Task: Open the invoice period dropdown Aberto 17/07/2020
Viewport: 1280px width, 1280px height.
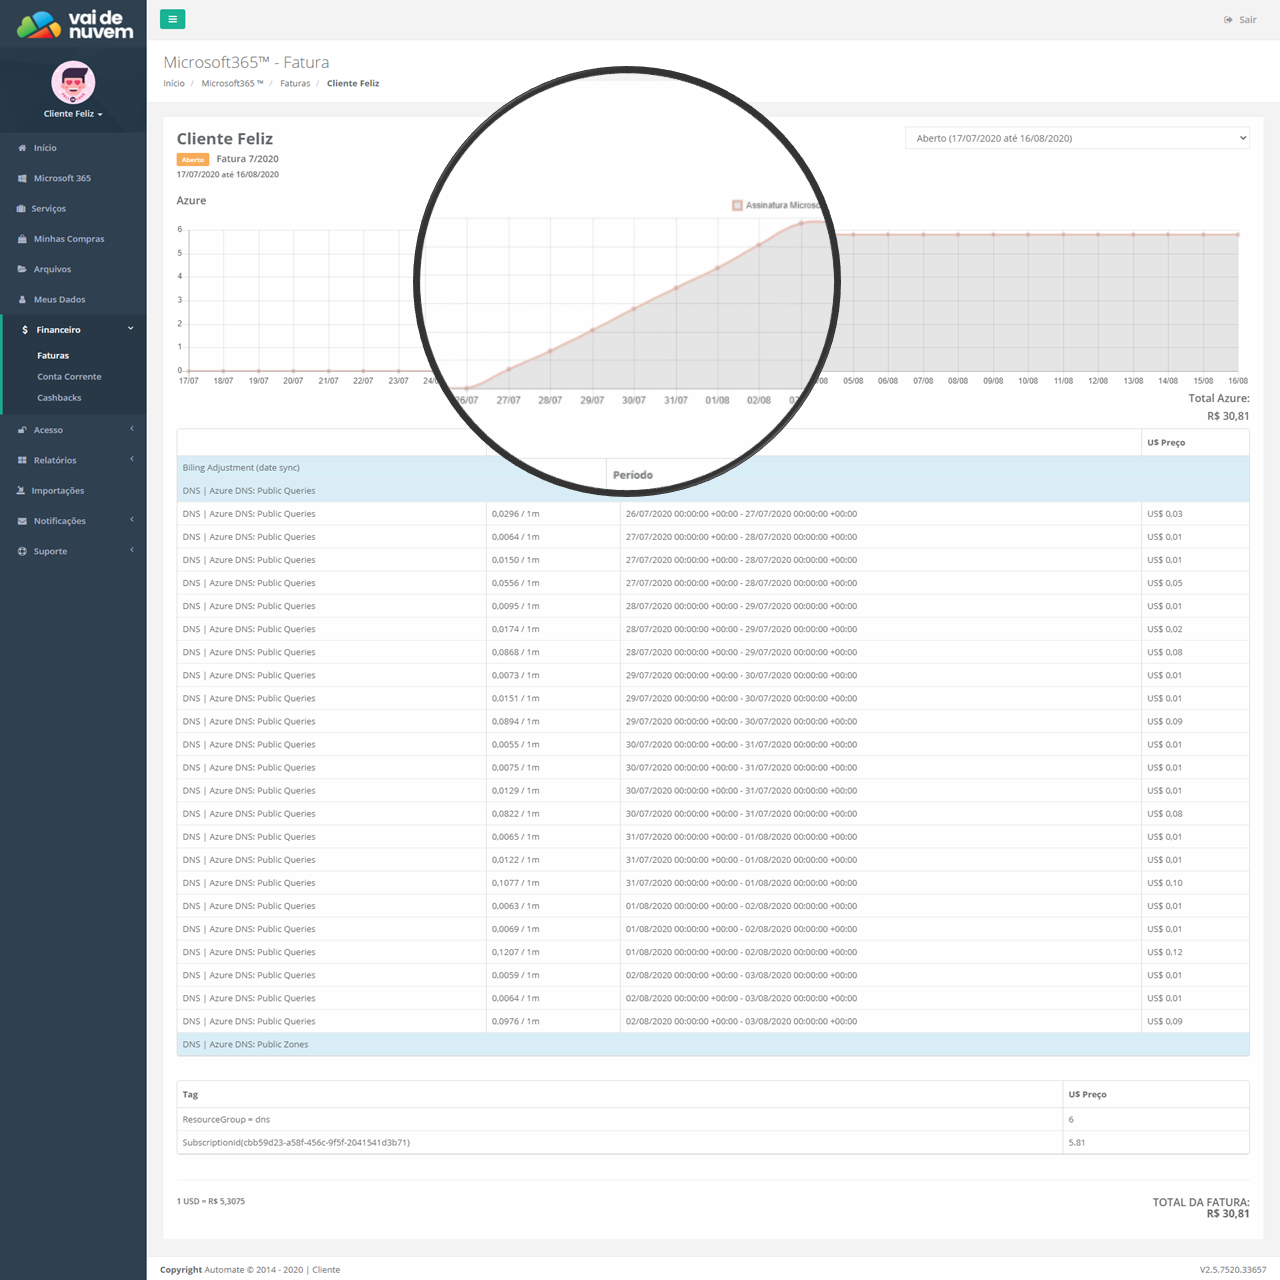Action: pyautogui.click(x=1077, y=138)
